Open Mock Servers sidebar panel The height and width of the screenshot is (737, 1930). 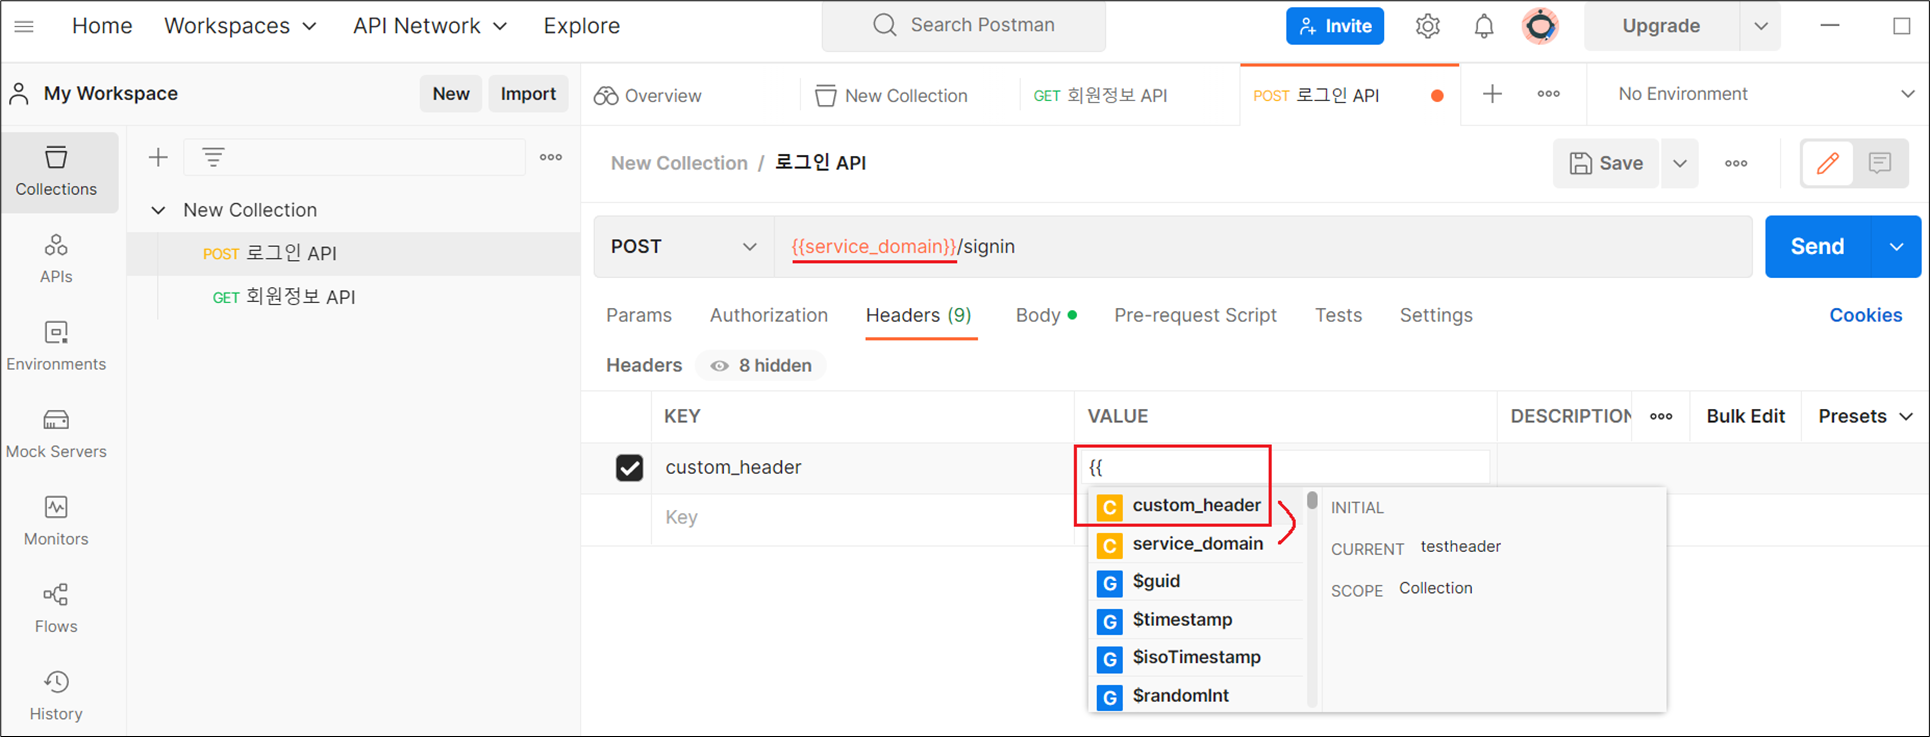pyautogui.click(x=56, y=434)
